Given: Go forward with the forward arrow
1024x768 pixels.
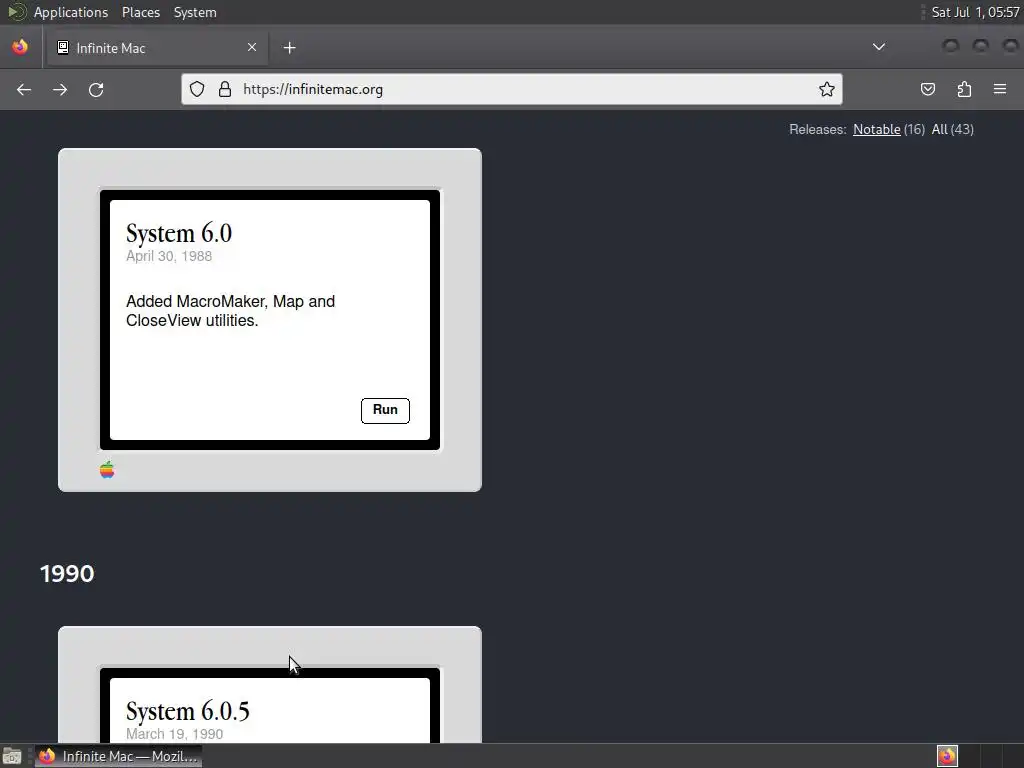Looking at the screenshot, I should pyautogui.click(x=60, y=89).
